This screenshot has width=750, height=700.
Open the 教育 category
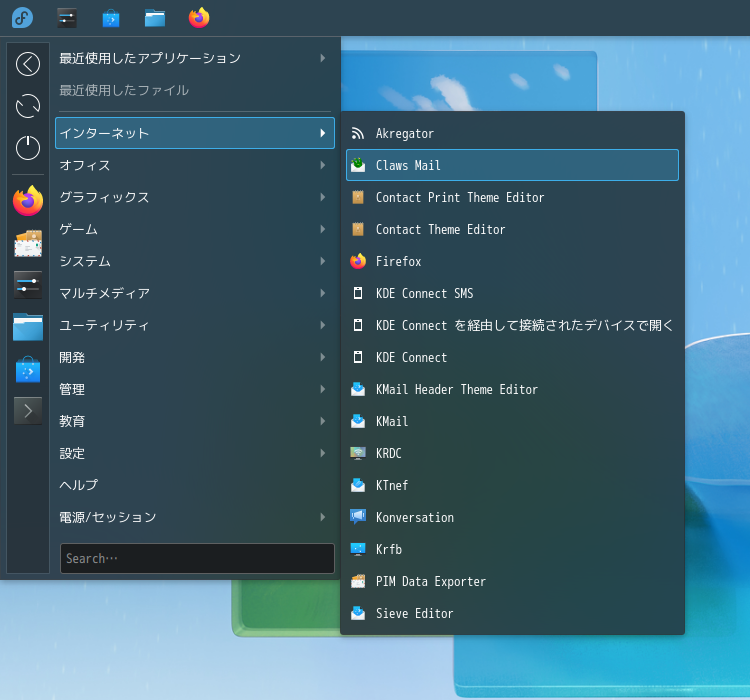[x=195, y=421]
